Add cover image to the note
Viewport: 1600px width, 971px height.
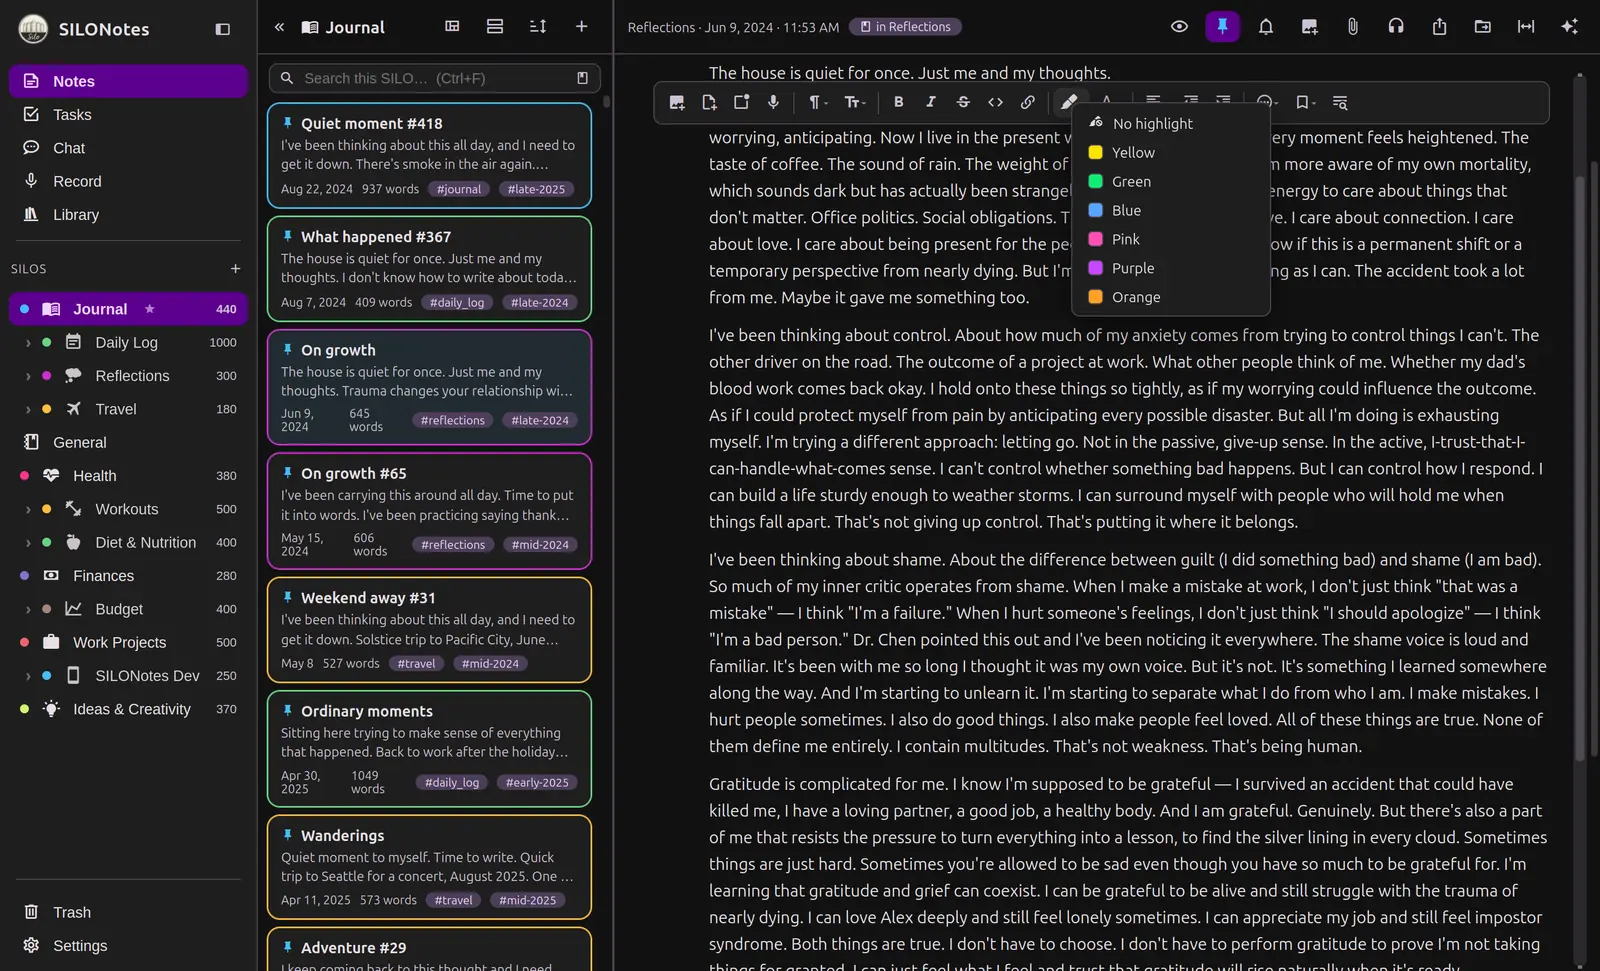pyautogui.click(x=1309, y=27)
